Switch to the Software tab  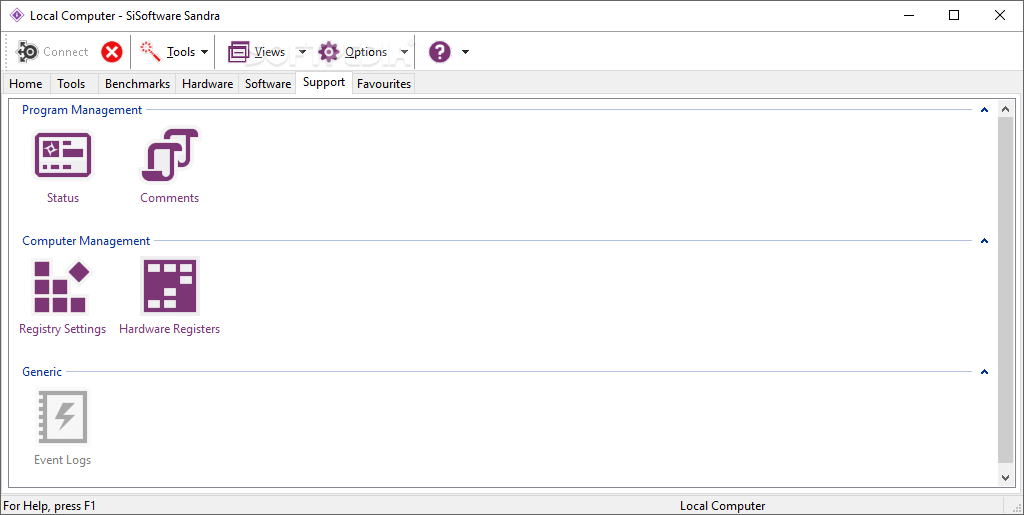[x=268, y=84]
